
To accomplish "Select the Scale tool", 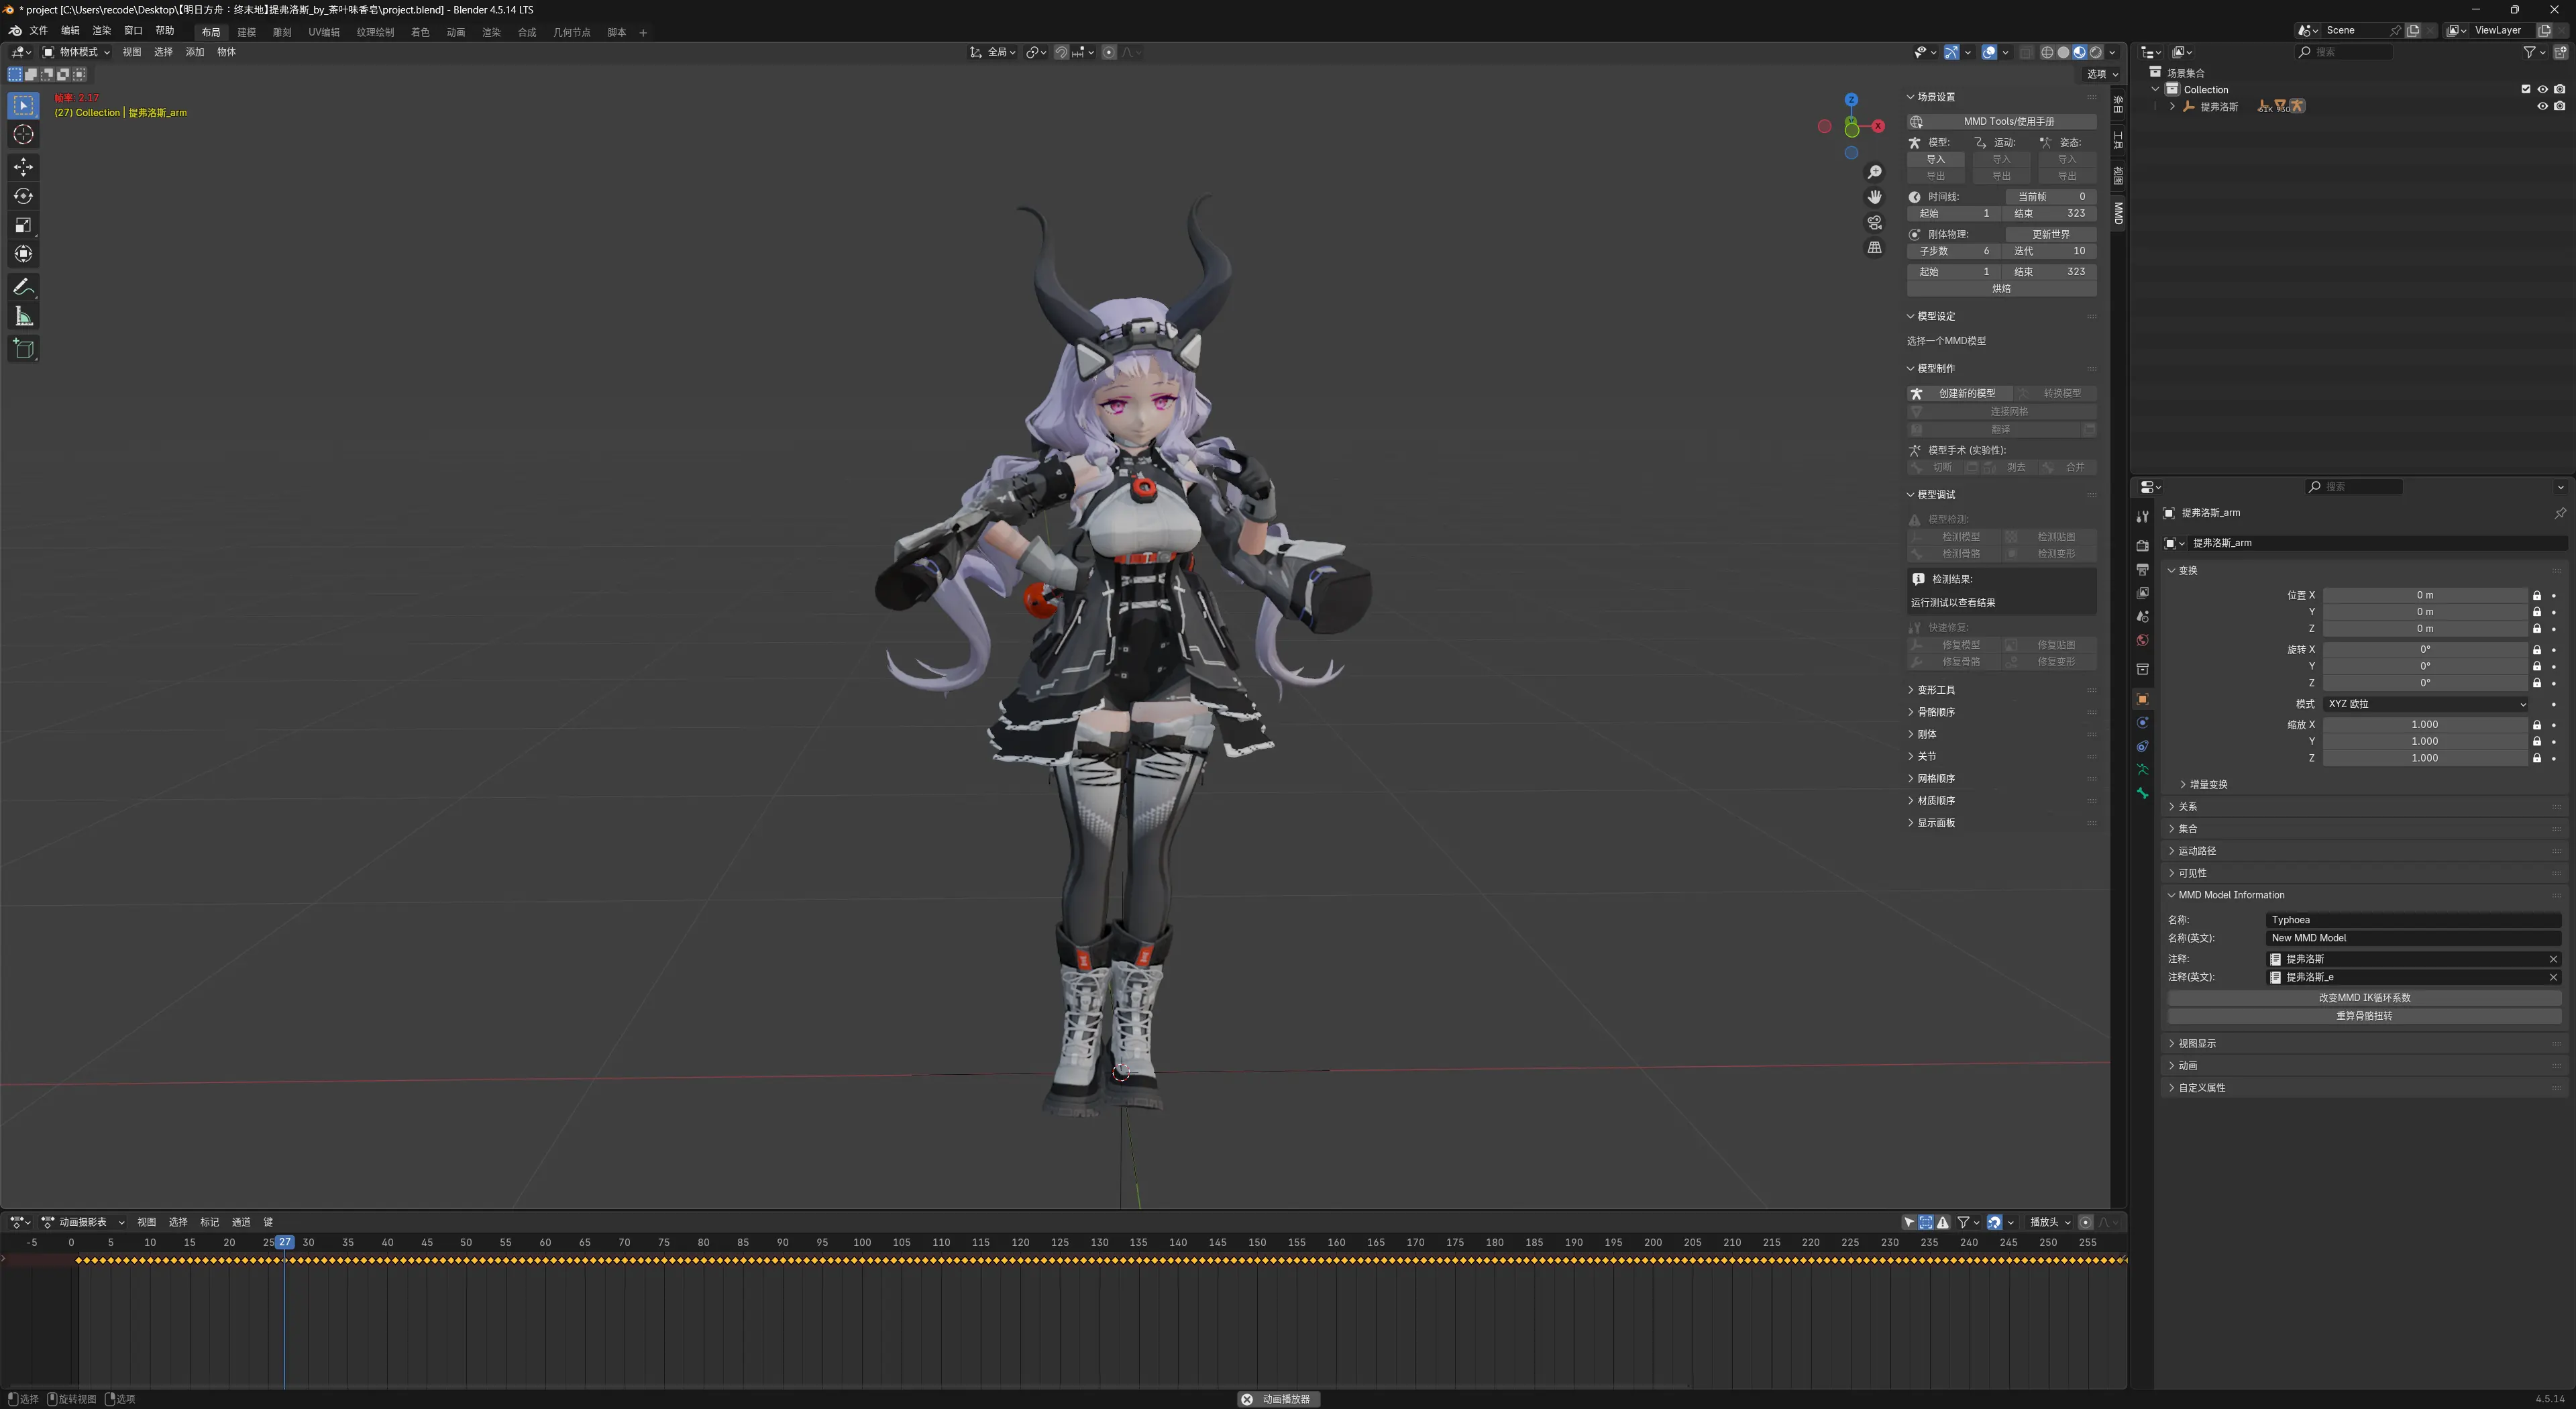I will [24, 225].
